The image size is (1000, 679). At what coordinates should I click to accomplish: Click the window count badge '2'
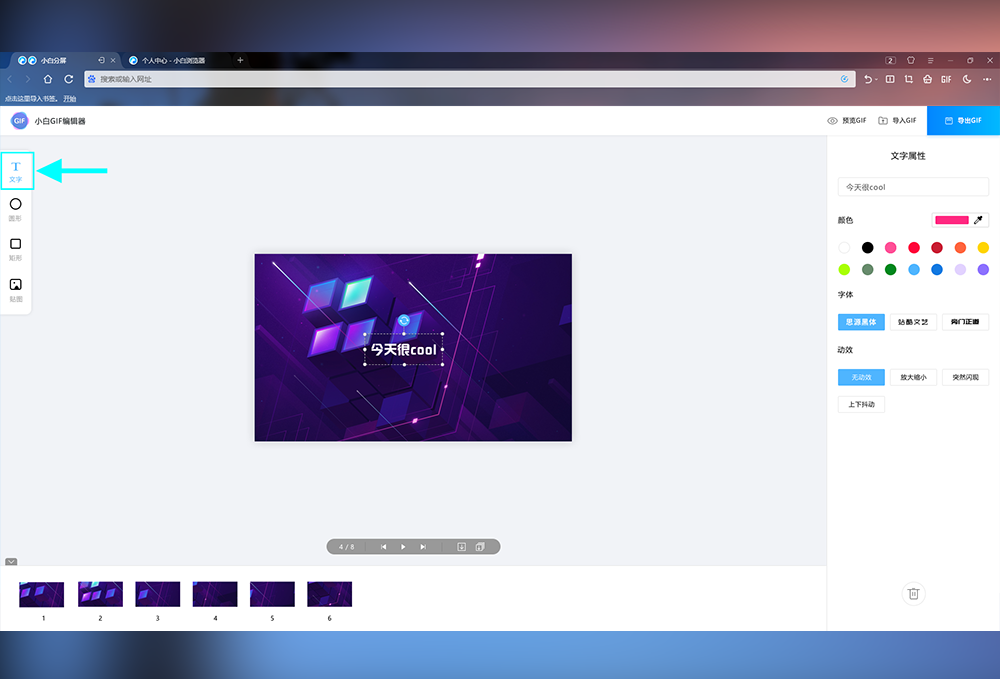890,60
